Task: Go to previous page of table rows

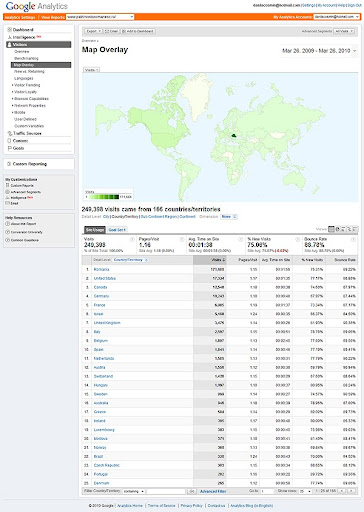Action: click(x=342, y=491)
